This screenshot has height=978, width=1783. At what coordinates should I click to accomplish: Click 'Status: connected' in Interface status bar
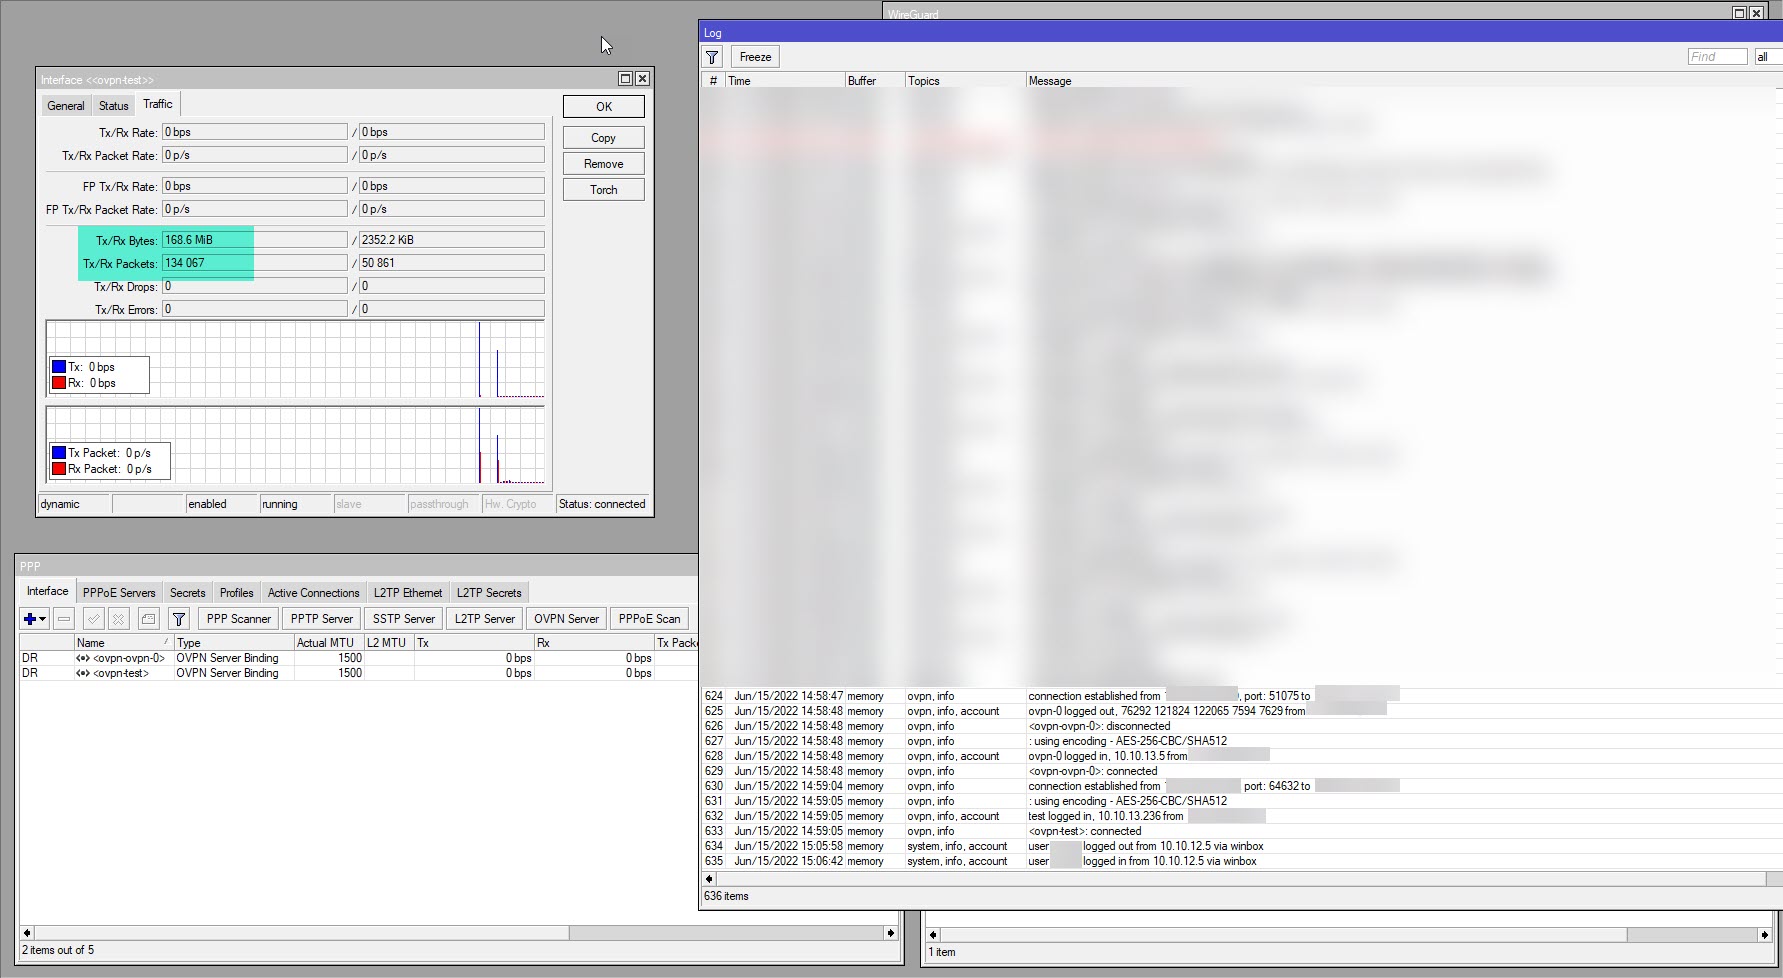pyautogui.click(x=602, y=504)
